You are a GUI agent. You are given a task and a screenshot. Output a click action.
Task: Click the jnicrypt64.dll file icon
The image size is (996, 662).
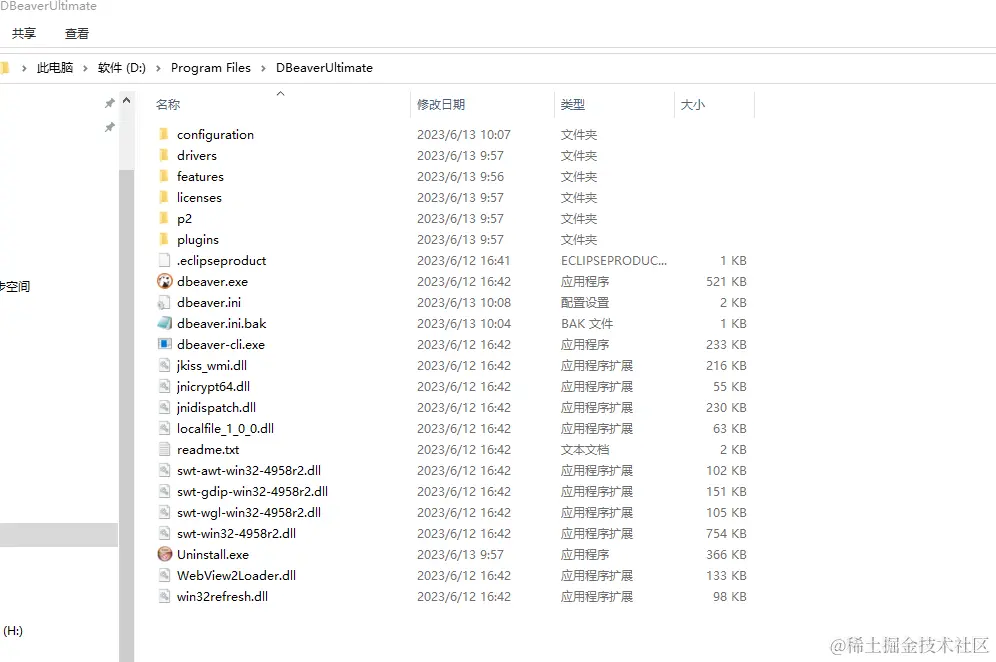coord(165,386)
